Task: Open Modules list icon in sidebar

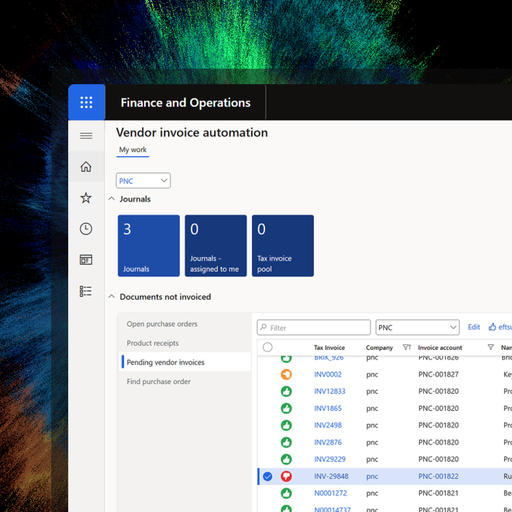Action: pos(86,291)
